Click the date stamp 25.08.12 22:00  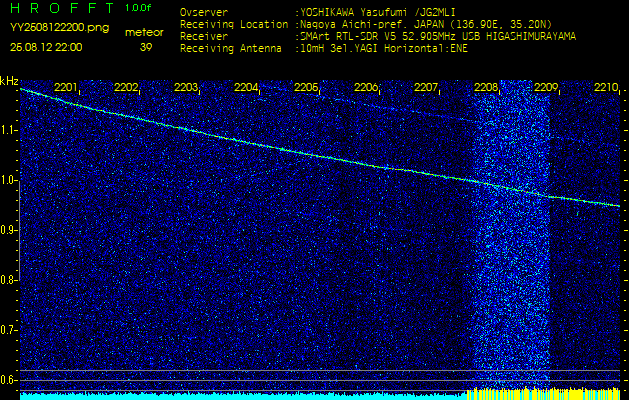(x=46, y=47)
